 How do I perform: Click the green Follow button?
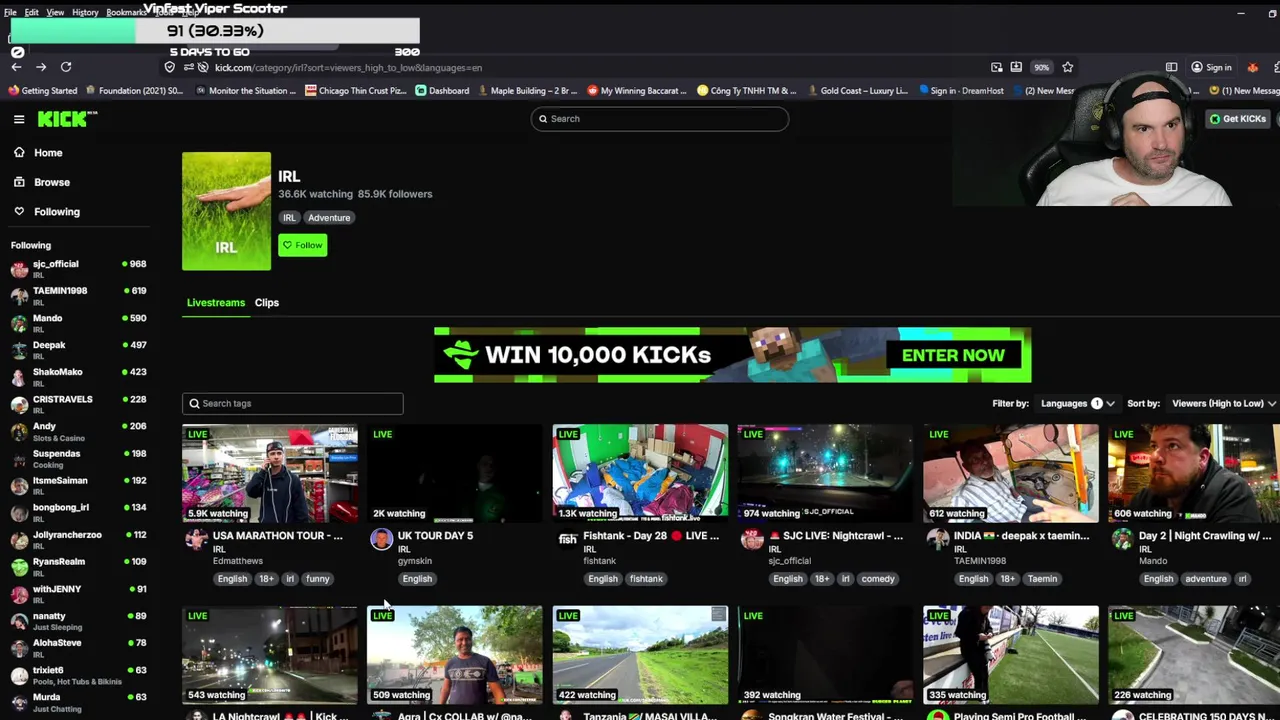[302, 245]
